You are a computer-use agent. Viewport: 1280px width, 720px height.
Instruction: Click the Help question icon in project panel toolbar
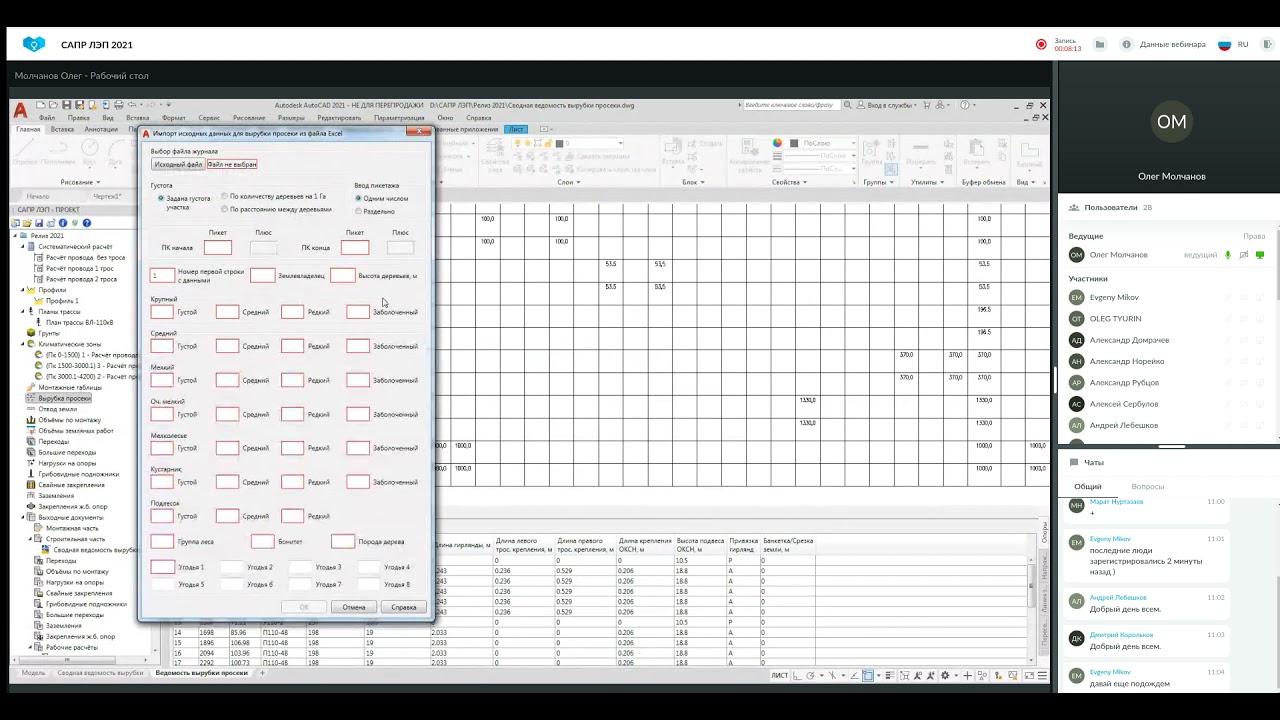(87, 223)
